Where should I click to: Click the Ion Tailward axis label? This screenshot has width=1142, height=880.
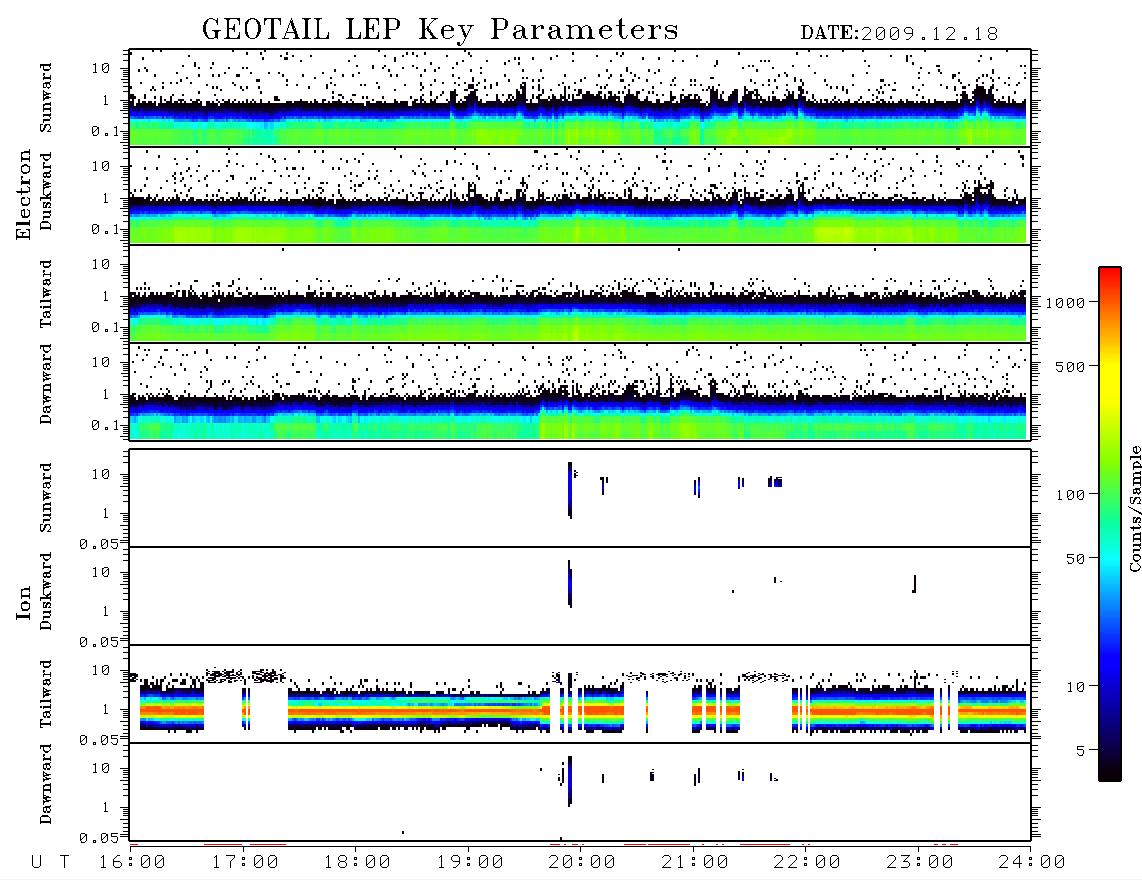[x=46, y=694]
